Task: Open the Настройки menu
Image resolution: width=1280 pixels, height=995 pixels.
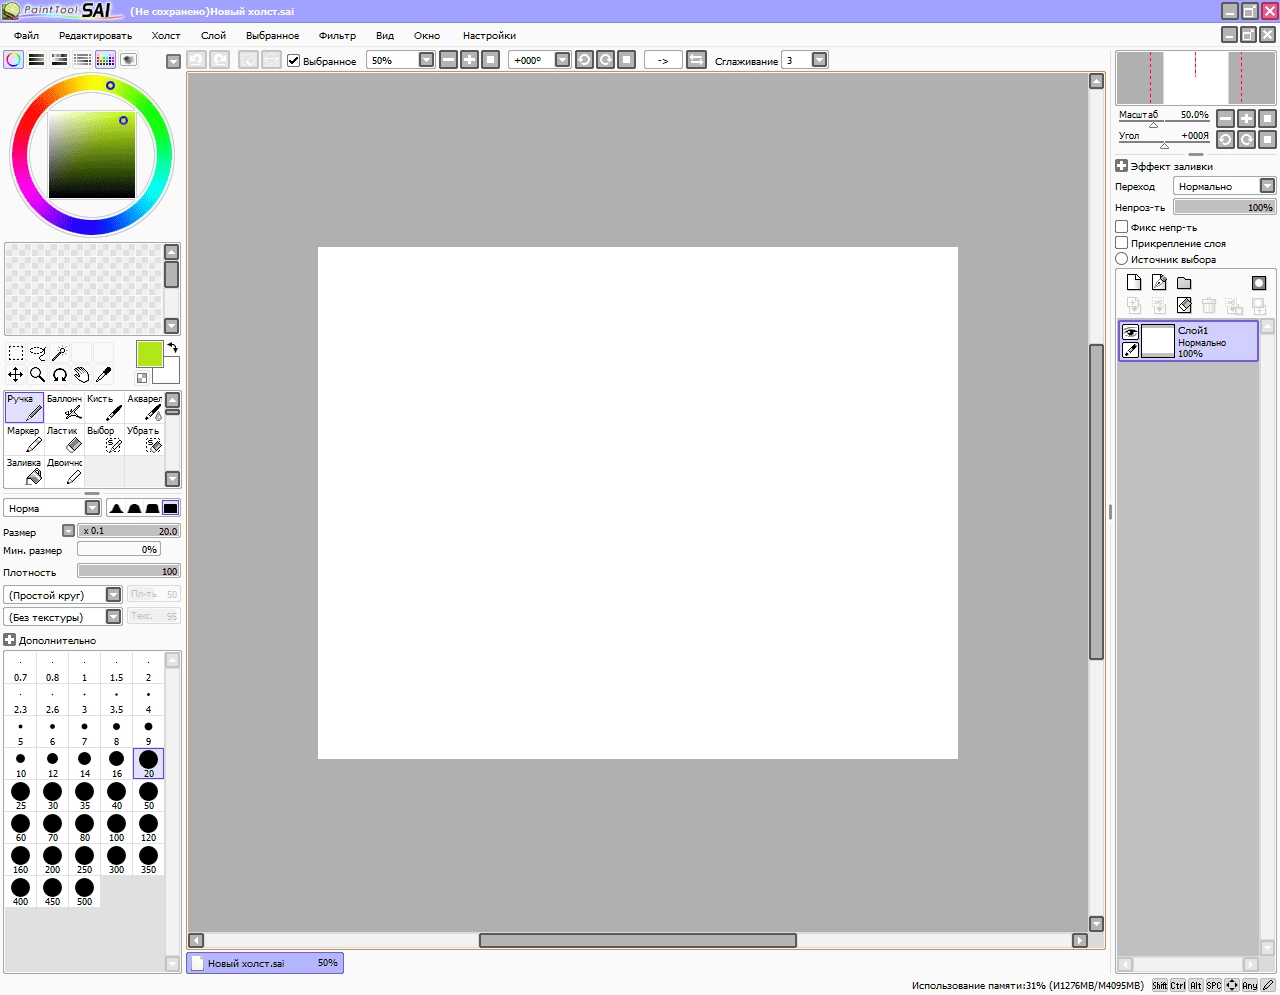Action: click(x=489, y=35)
